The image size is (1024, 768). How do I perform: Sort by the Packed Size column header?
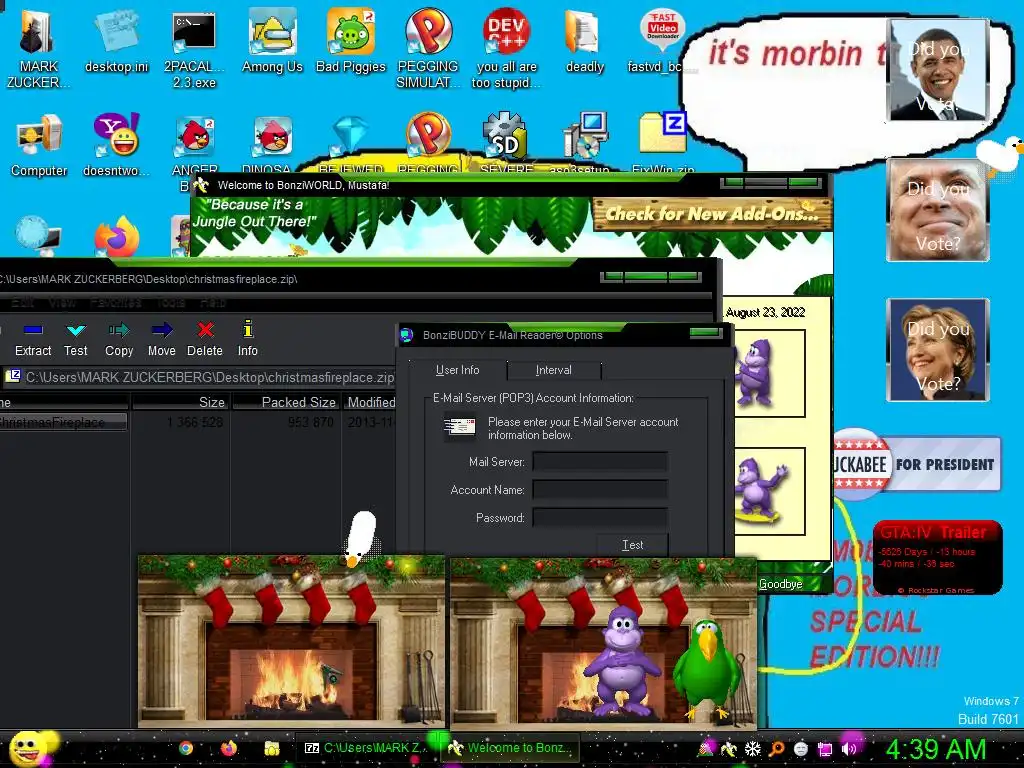[x=286, y=402]
